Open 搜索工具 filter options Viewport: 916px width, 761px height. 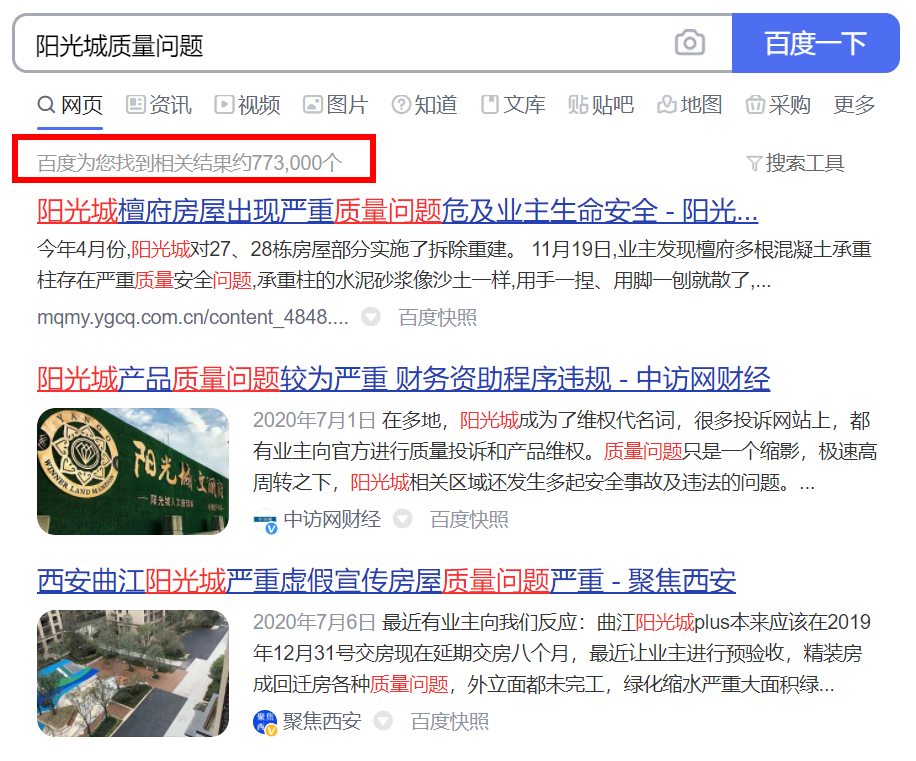point(796,163)
